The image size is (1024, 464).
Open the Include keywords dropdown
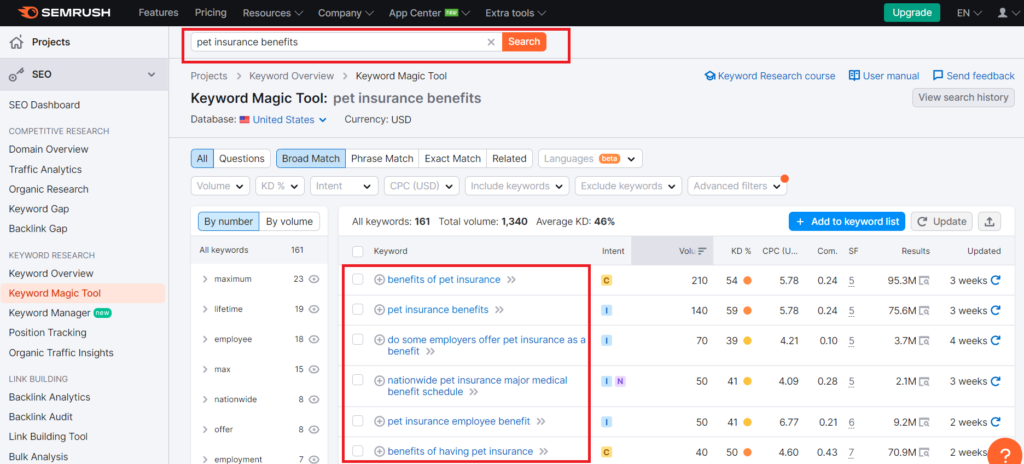517,186
